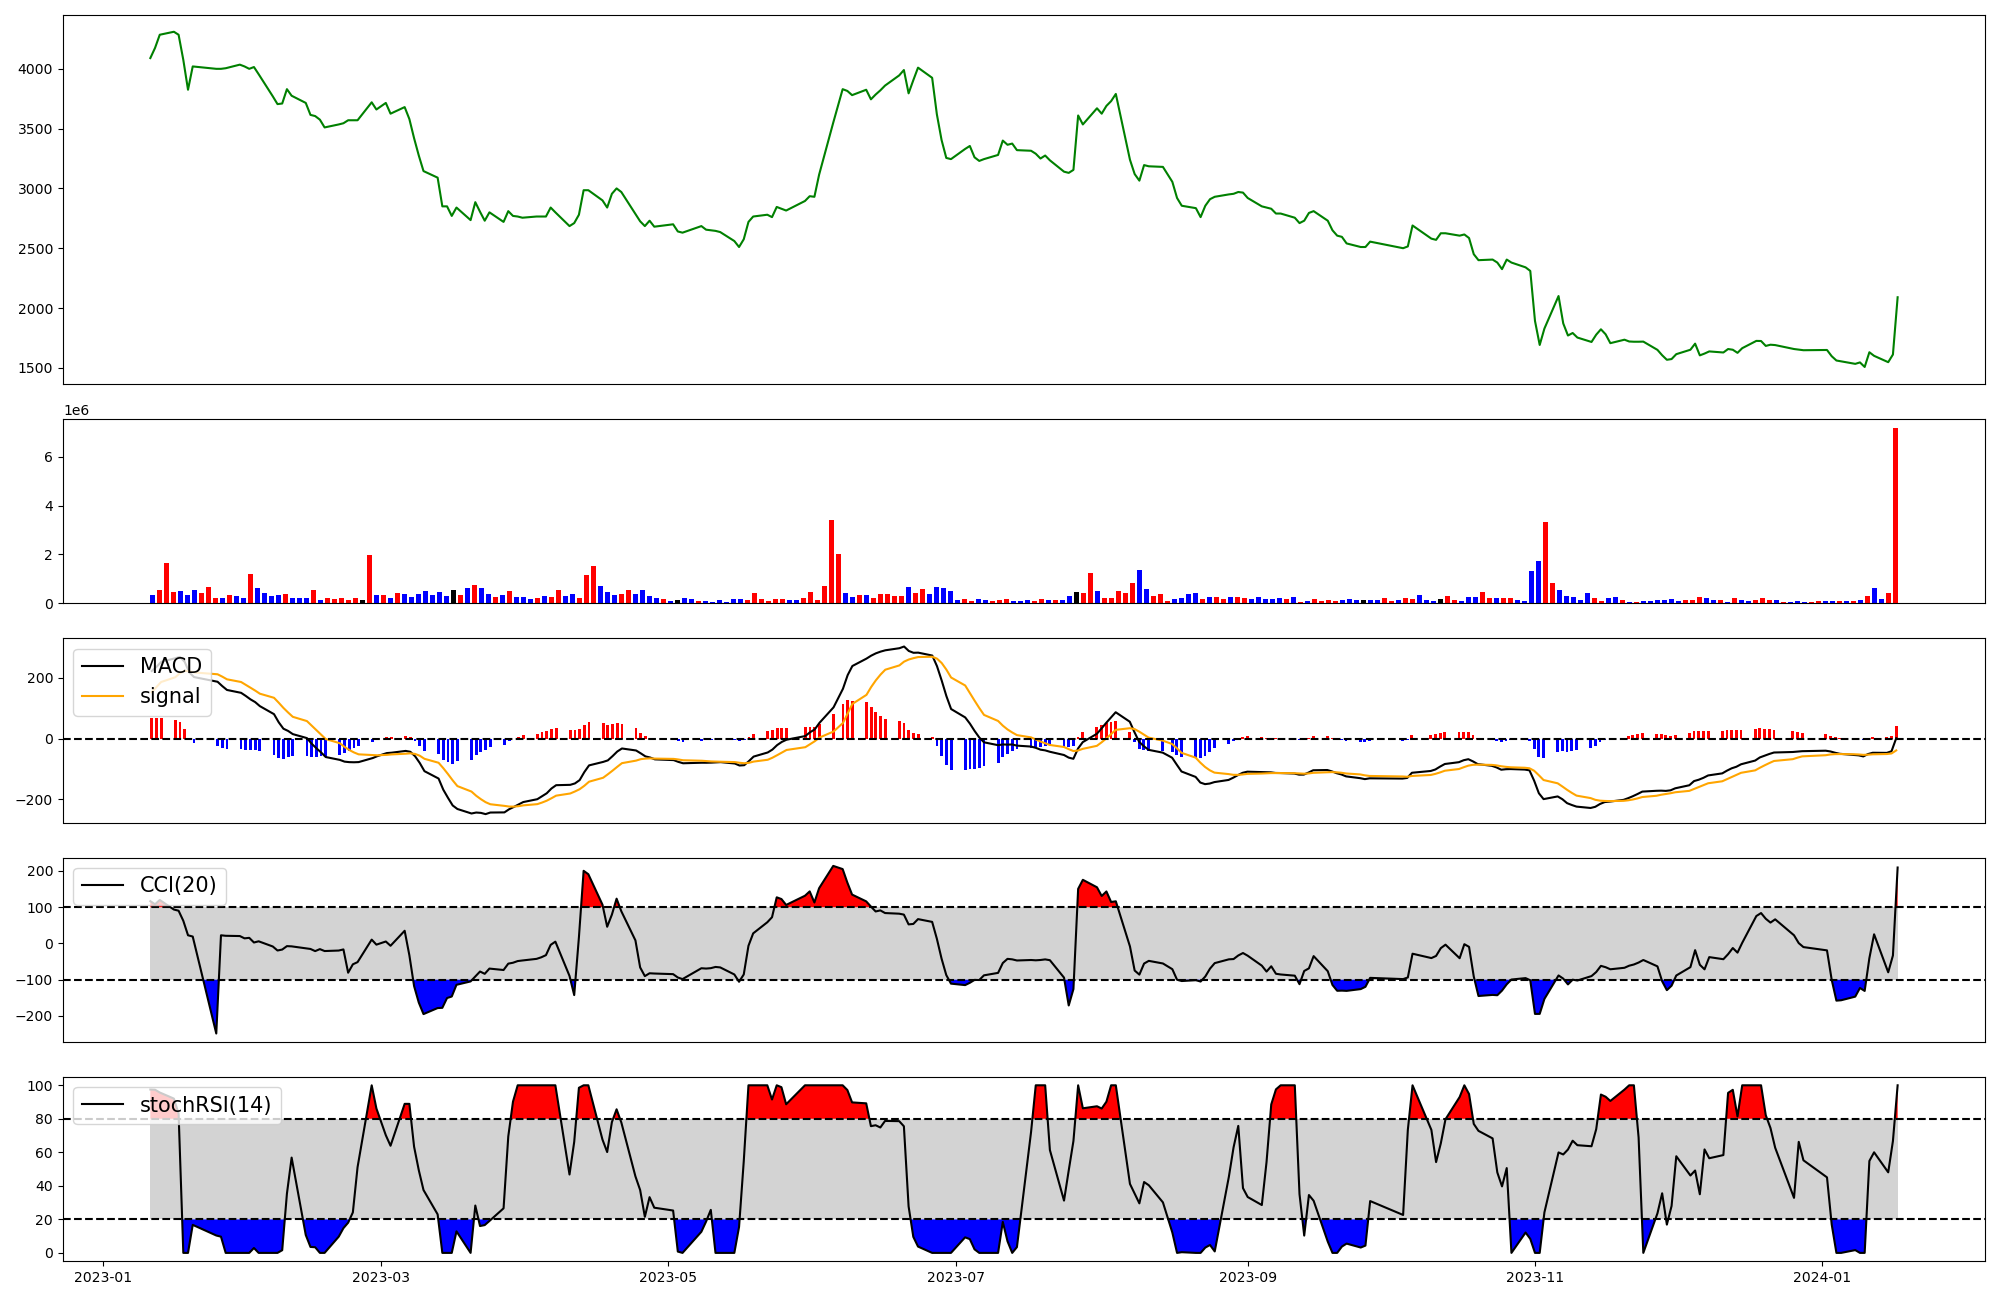Click the 2023-05 x-axis date label
Image resolution: width=2000 pixels, height=1300 pixels.
(x=668, y=1277)
